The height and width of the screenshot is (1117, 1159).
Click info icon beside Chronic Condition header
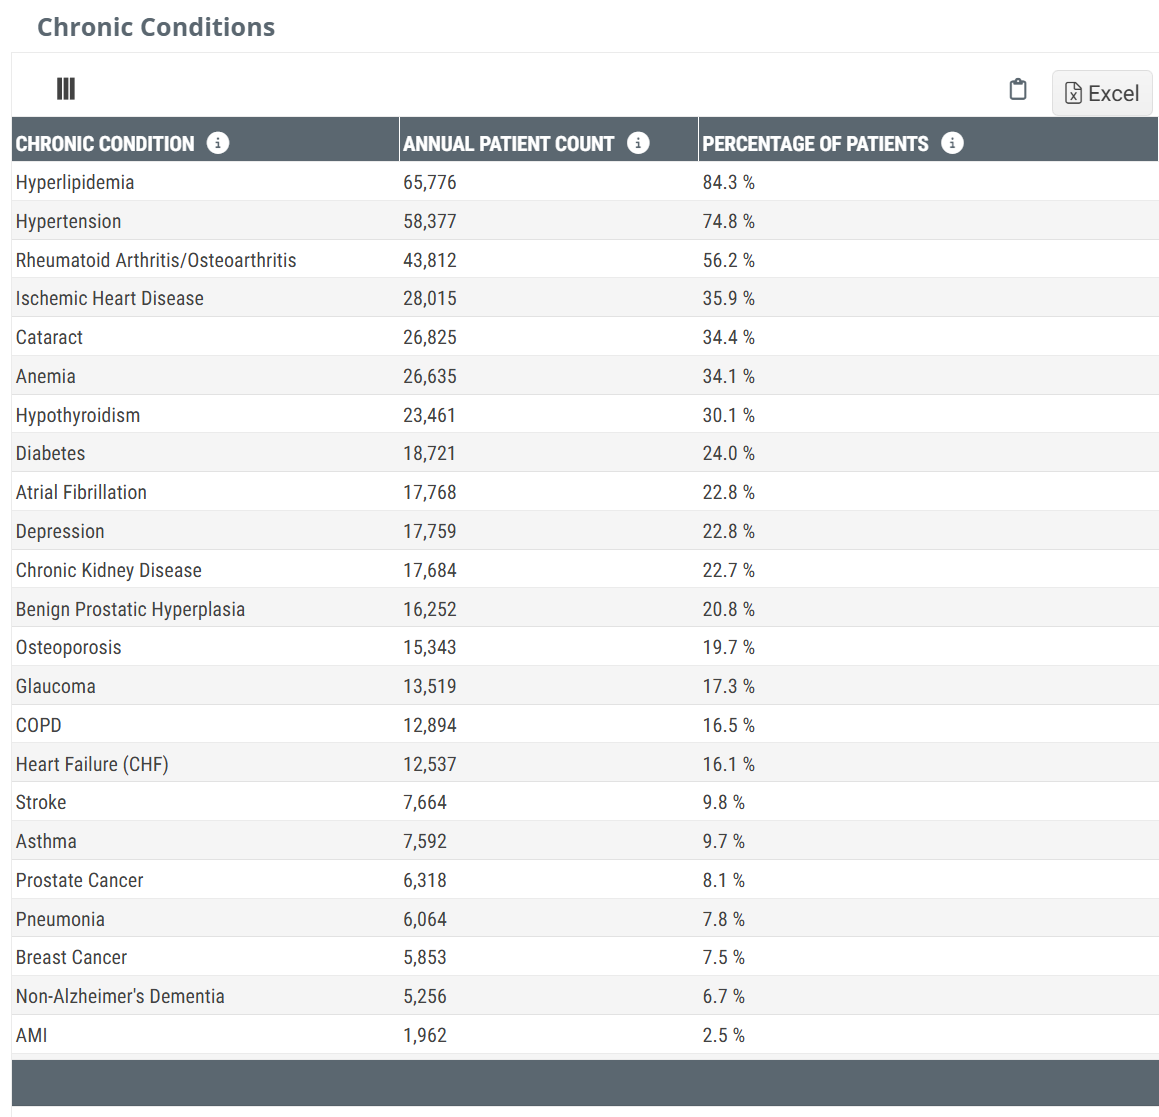(218, 143)
